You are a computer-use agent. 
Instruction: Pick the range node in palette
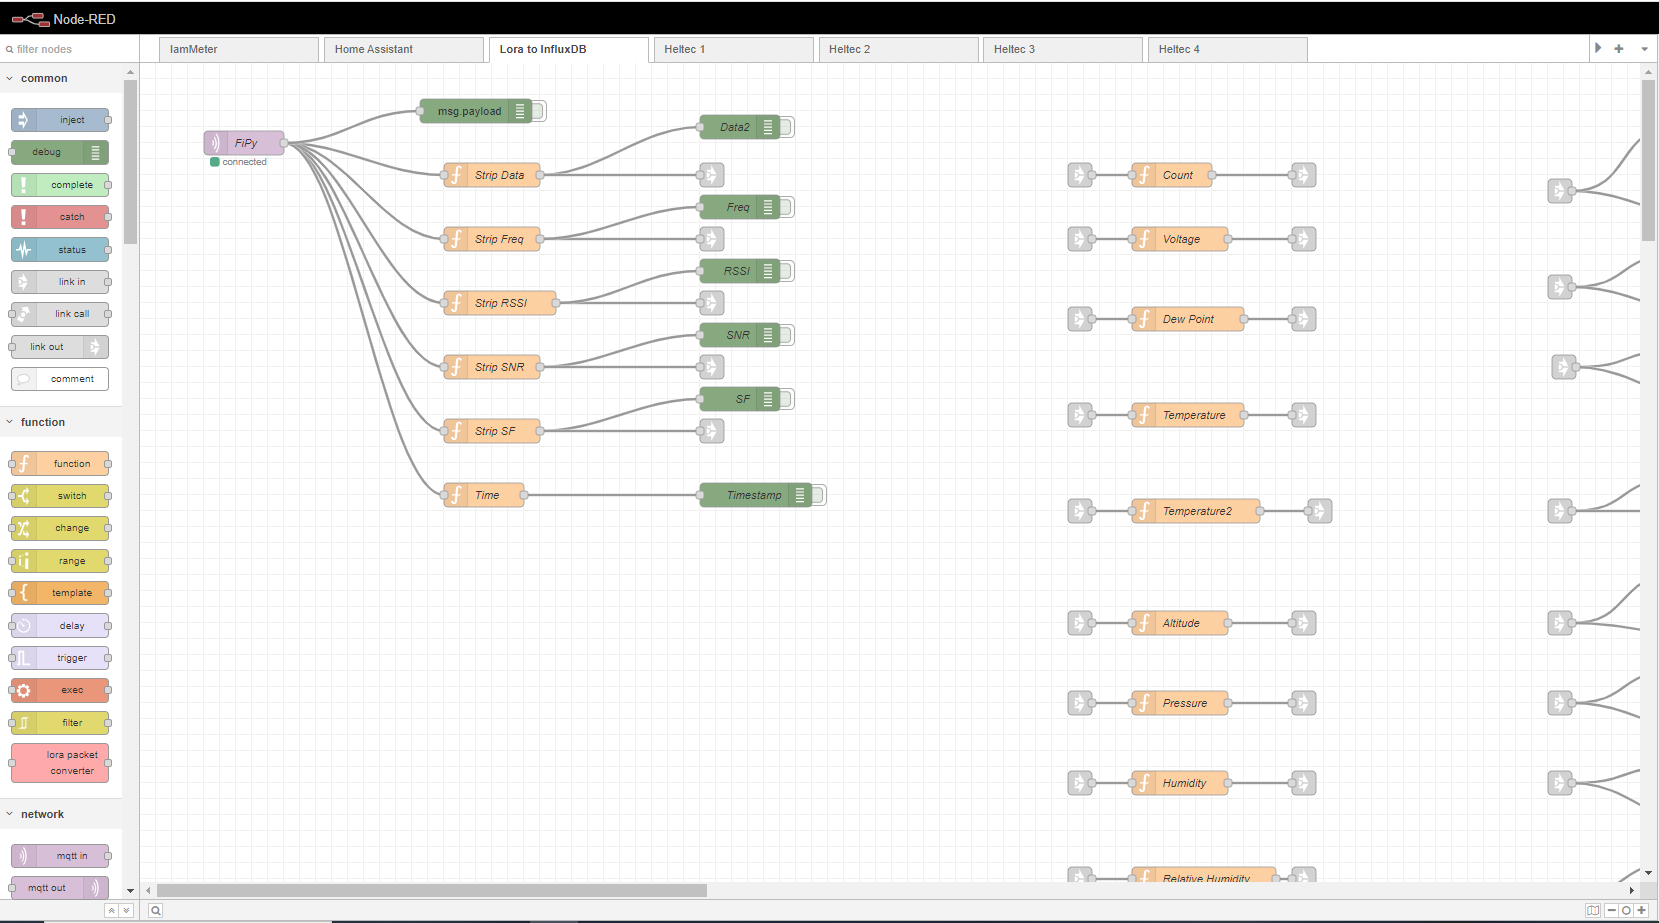click(60, 561)
